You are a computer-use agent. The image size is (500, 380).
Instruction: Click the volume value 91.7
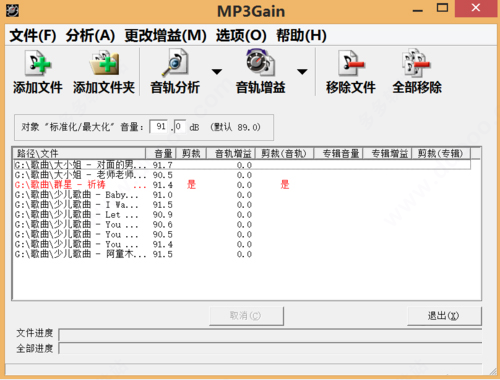tap(163, 165)
